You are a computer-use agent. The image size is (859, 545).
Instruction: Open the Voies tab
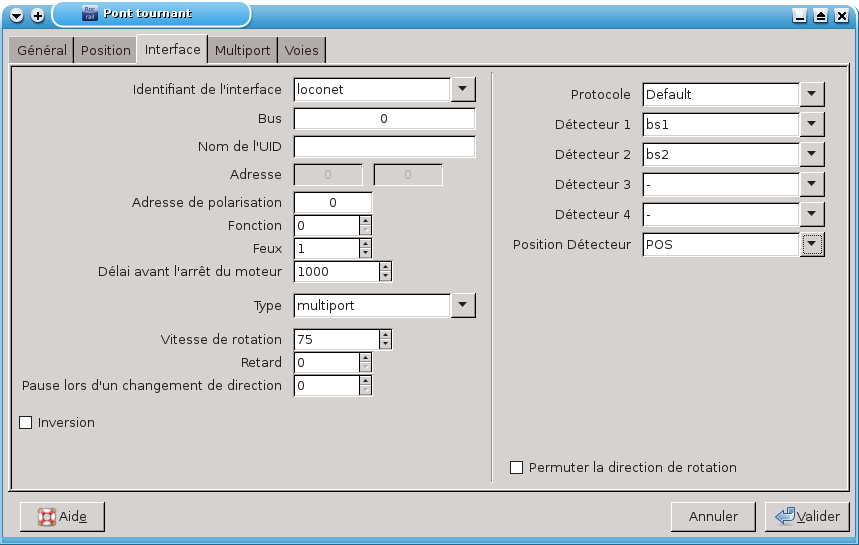[x=302, y=50]
